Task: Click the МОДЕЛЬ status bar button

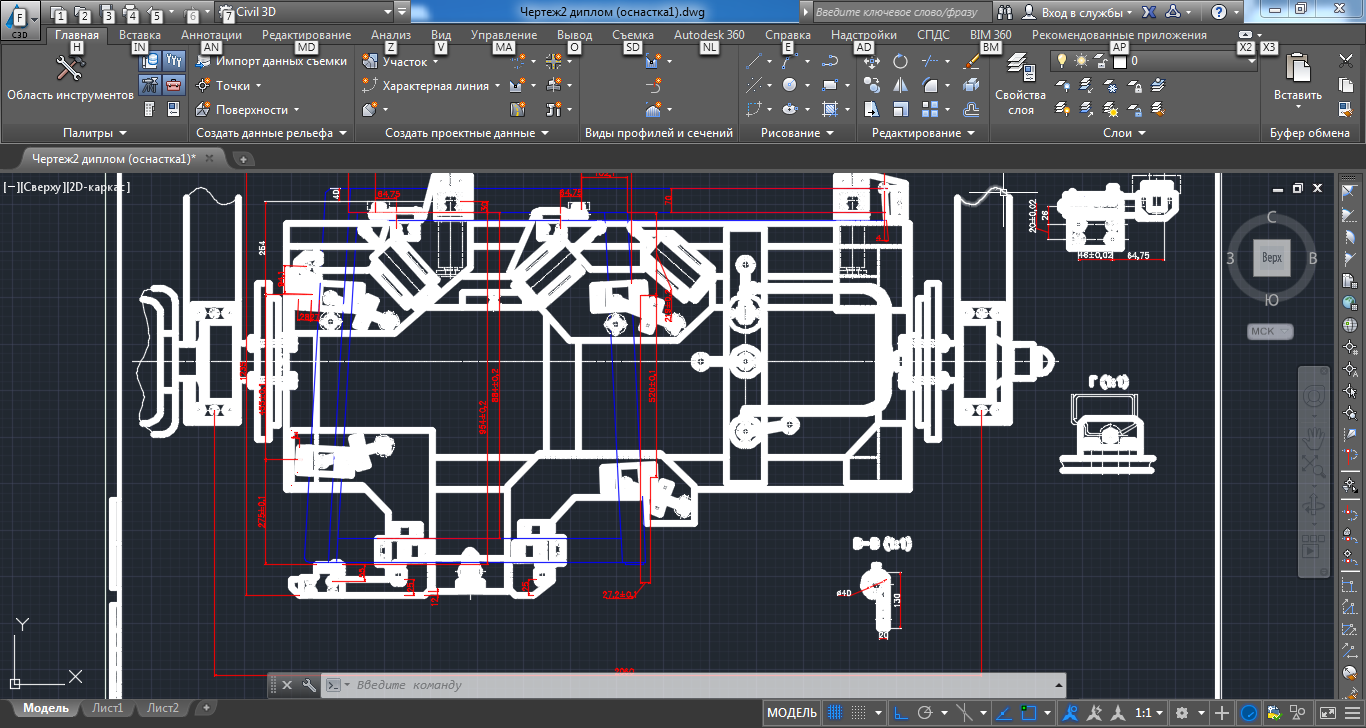Action: (792, 713)
